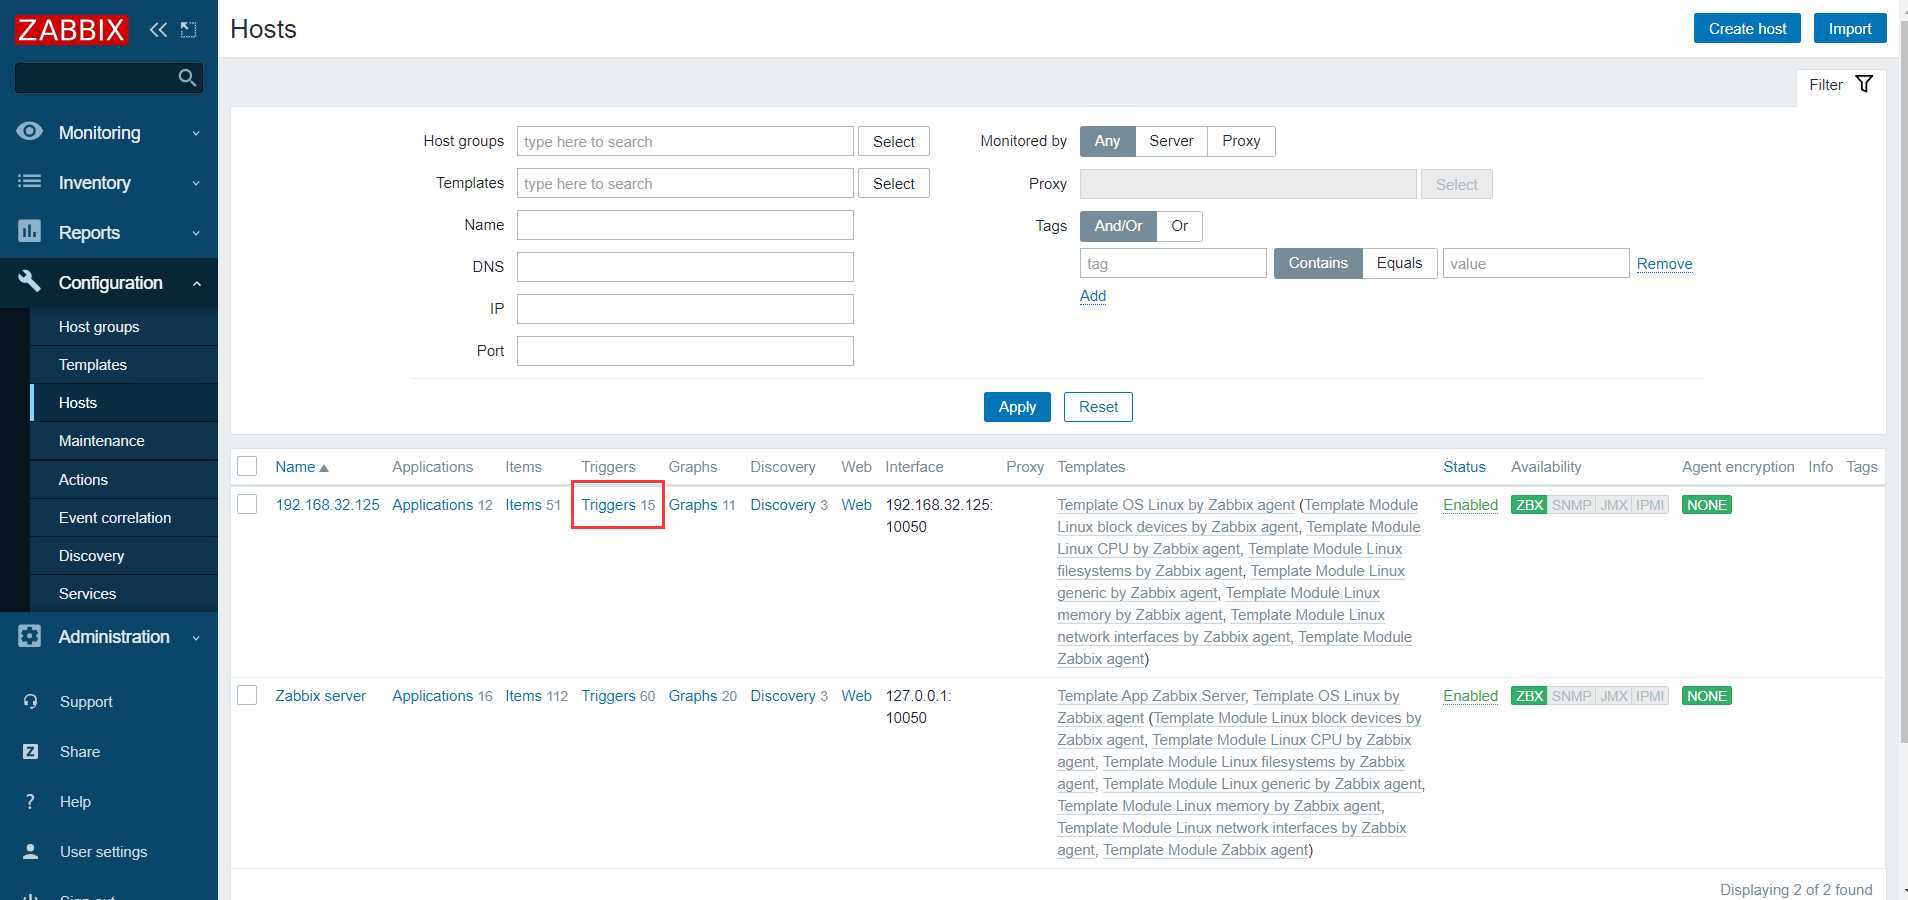Click the User settings person icon
This screenshot has width=1908, height=900.
[x=31, y=852]
